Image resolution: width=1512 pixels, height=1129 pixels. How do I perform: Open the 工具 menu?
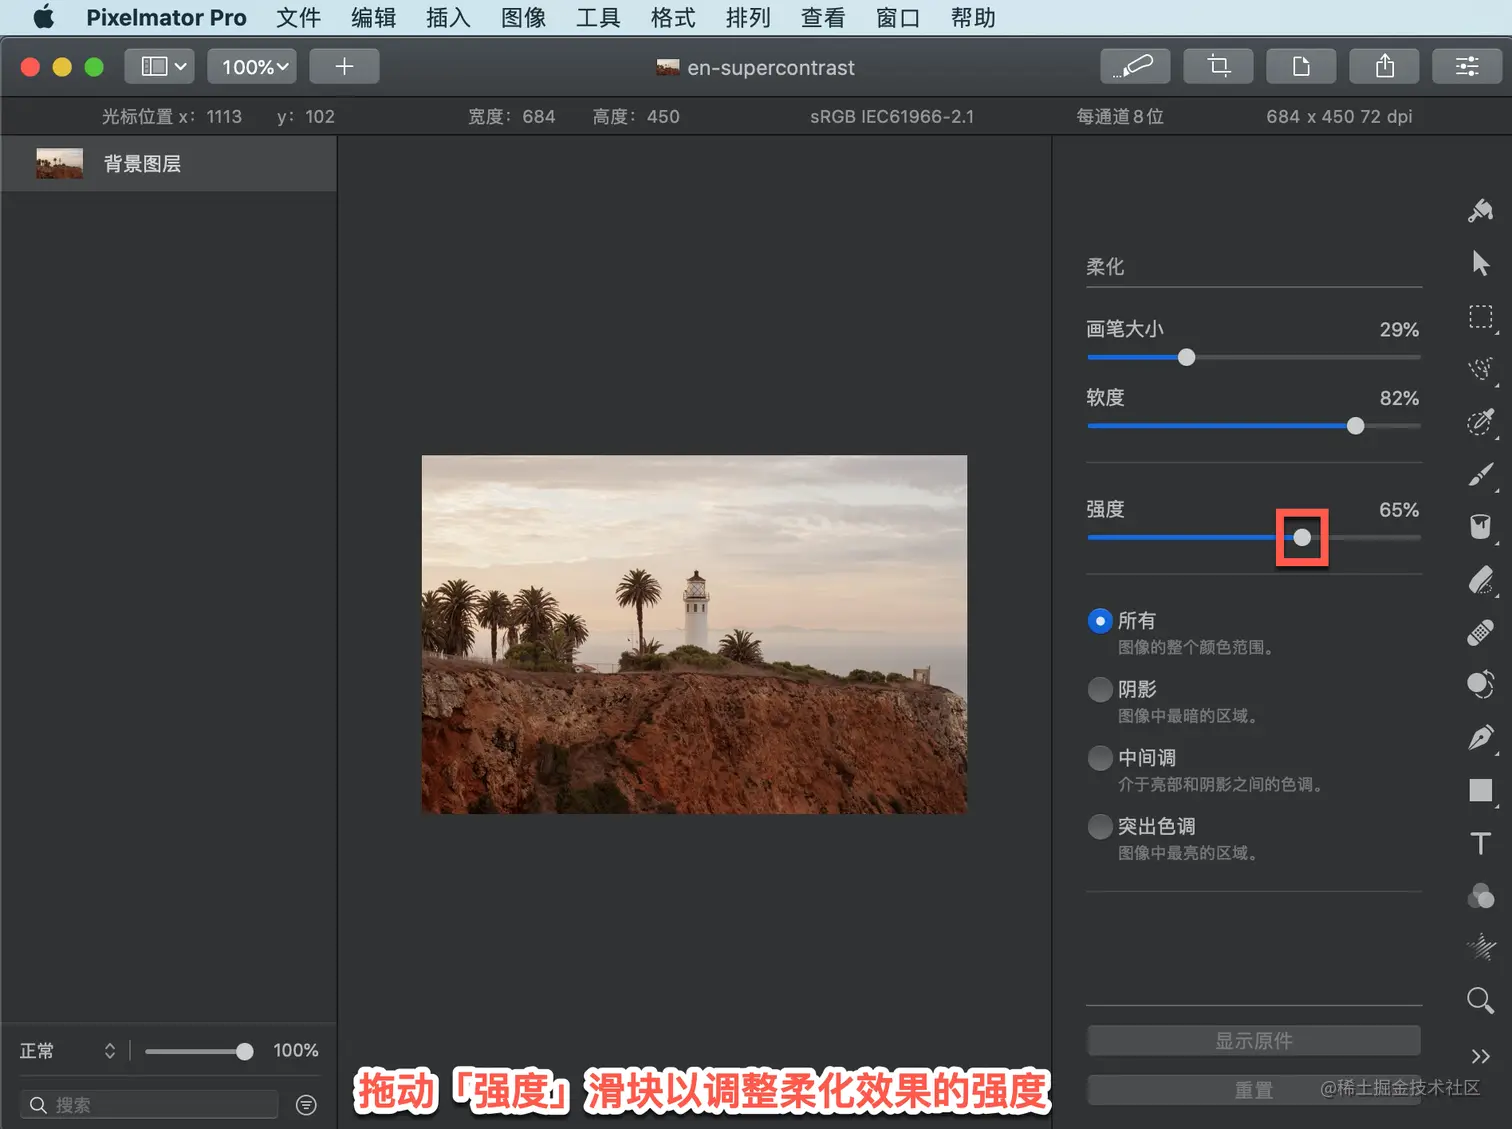pyautogui.click(x=598, y=18)
